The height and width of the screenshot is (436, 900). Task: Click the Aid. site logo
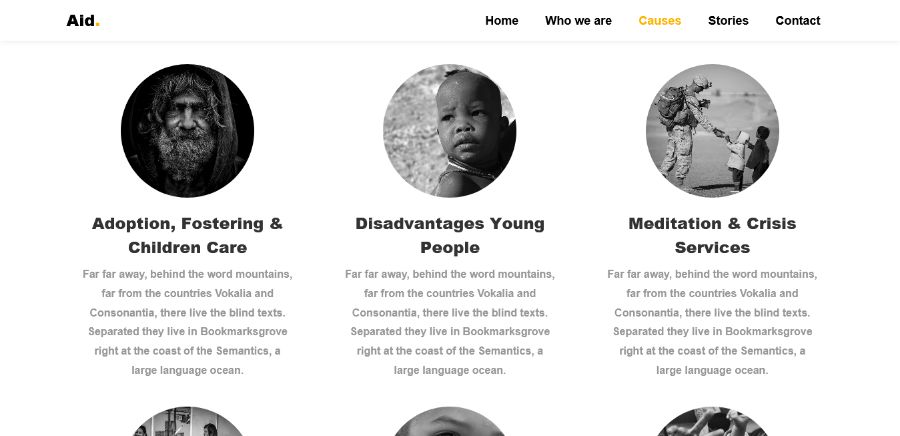(83, 21)
